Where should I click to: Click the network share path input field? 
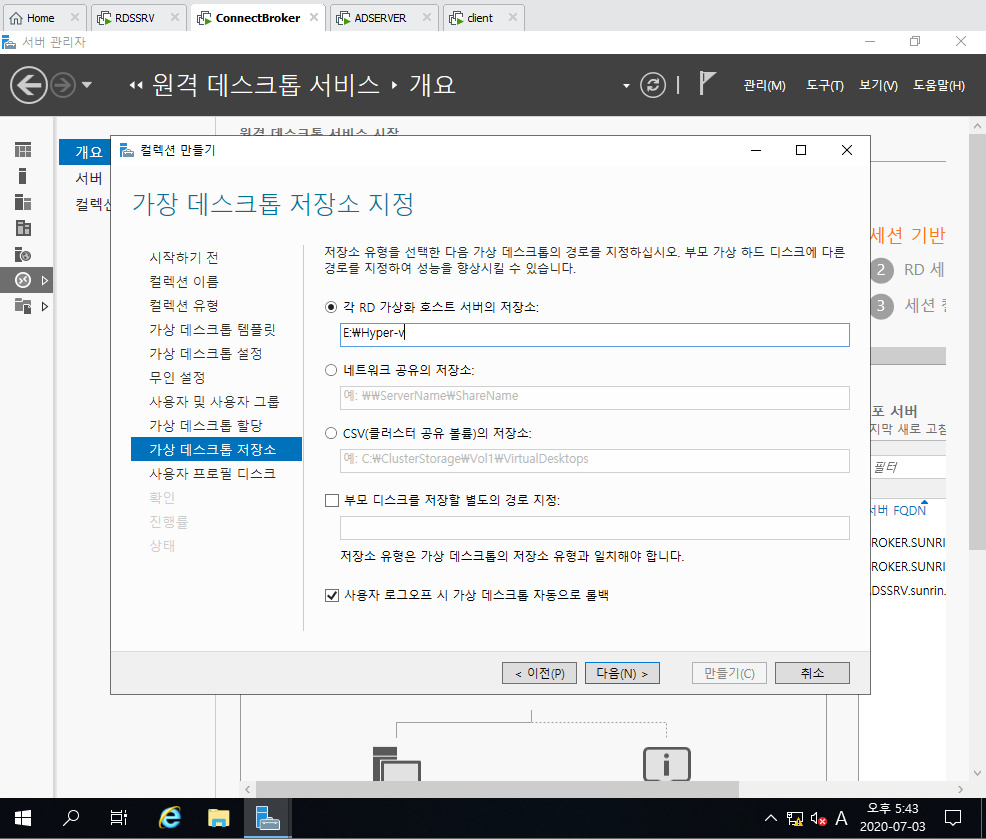pyautogui.click(x=595, y=397)
